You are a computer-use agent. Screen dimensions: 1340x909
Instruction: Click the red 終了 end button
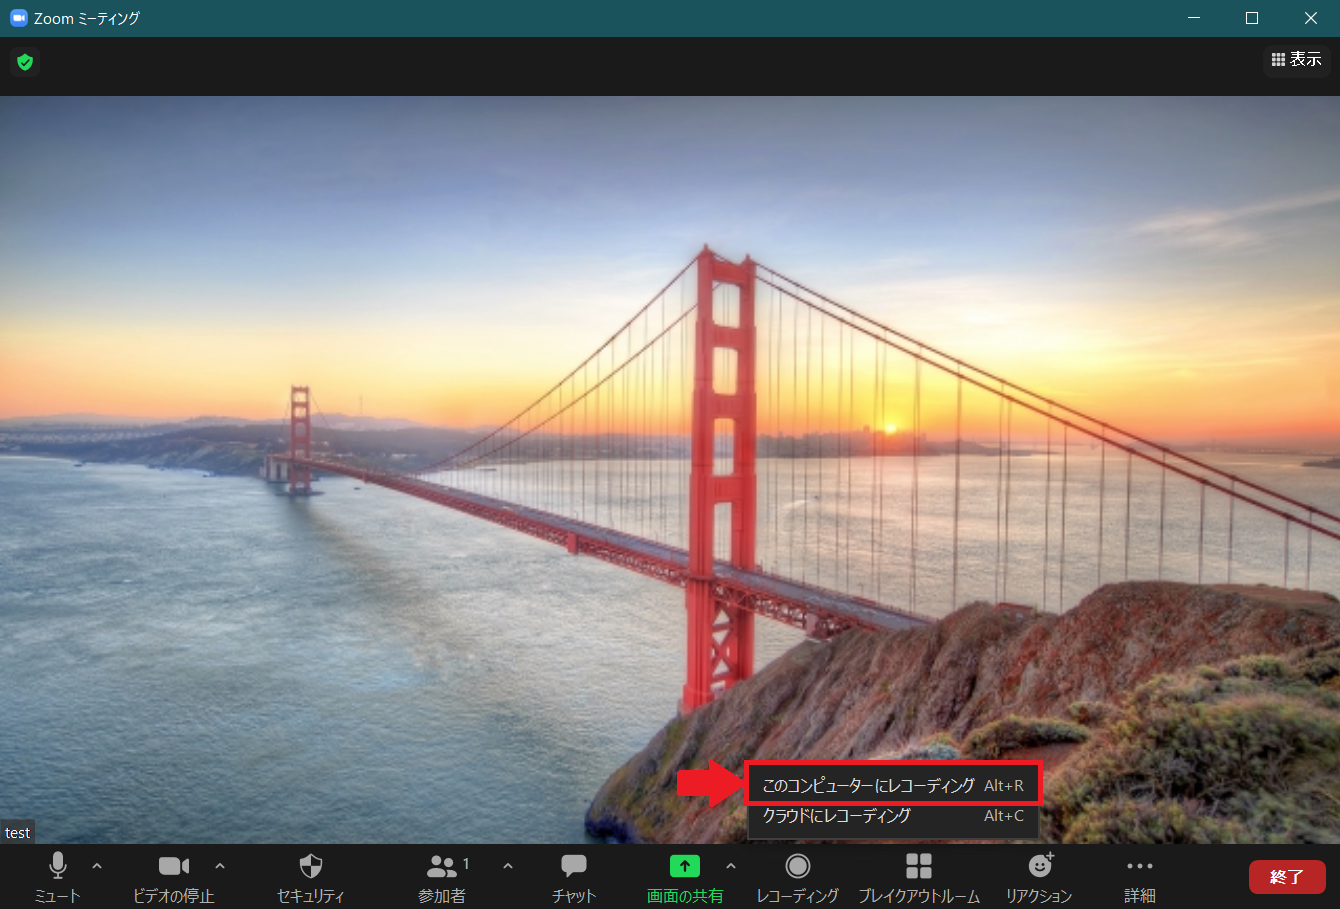coord(1287,877)
